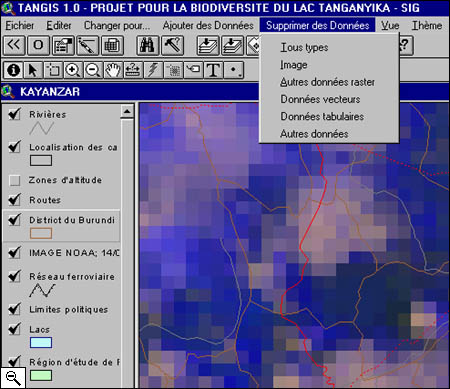Uncheck the Localisation des ca theme checkbox
Image resolution: width=450 pixels, height=389 pixels.
point(14,147)
